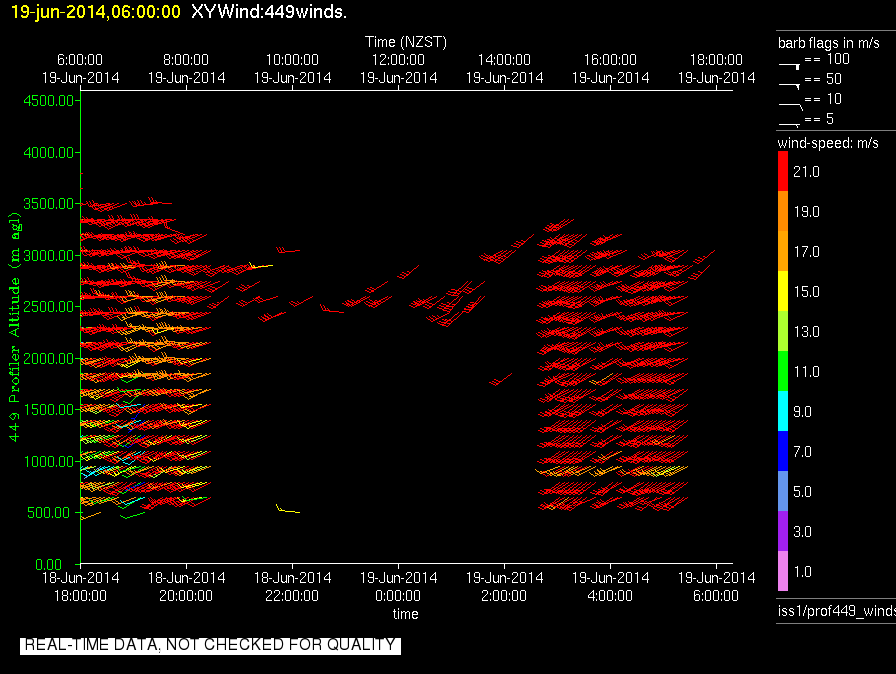
Task: Click the 2500.00 altitude tick label
Action: pyautogui.click(x=49, y=307)
